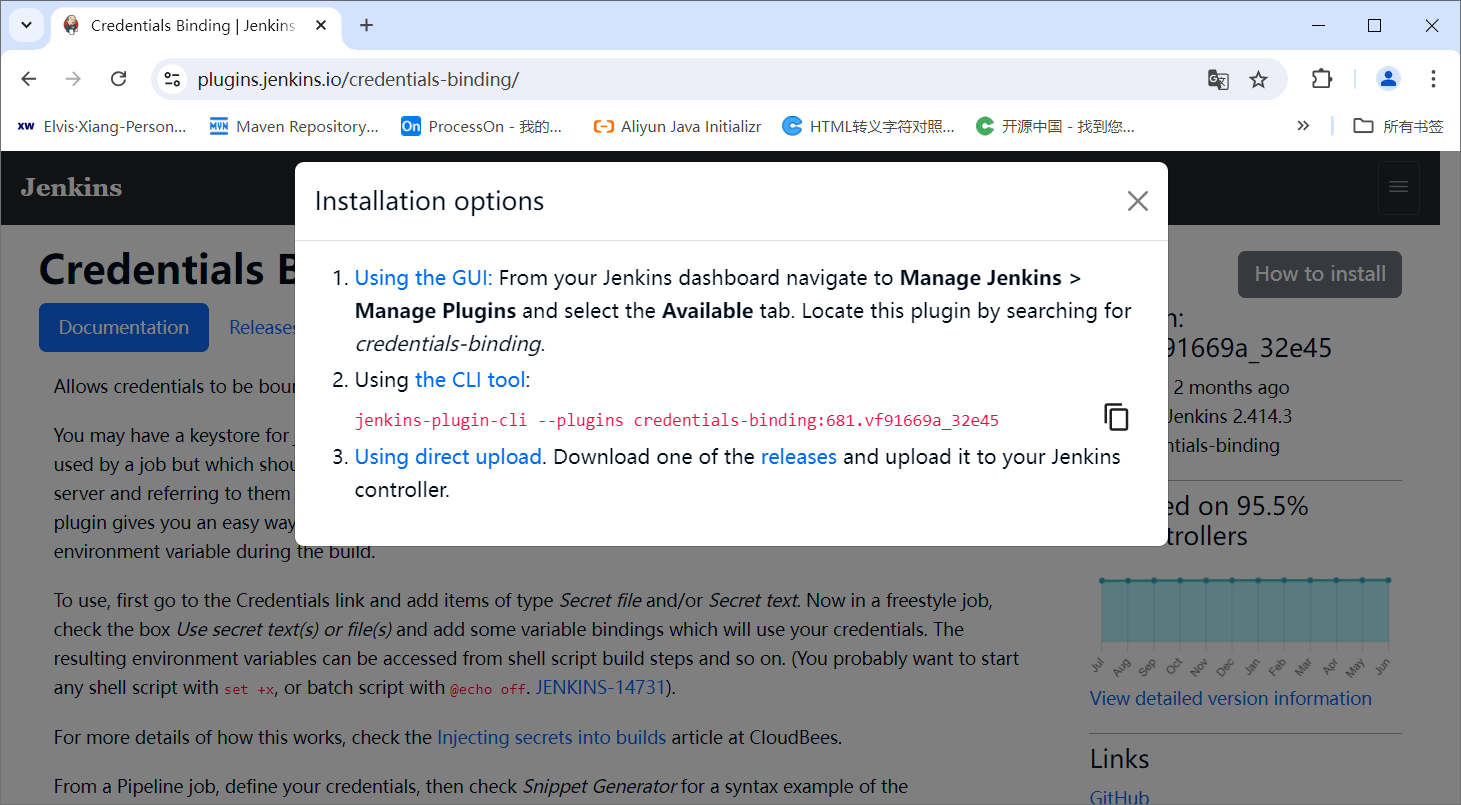Open Aliyun Java Initializr bookmark
1461x805 pixels.
[x=677, y=126]
